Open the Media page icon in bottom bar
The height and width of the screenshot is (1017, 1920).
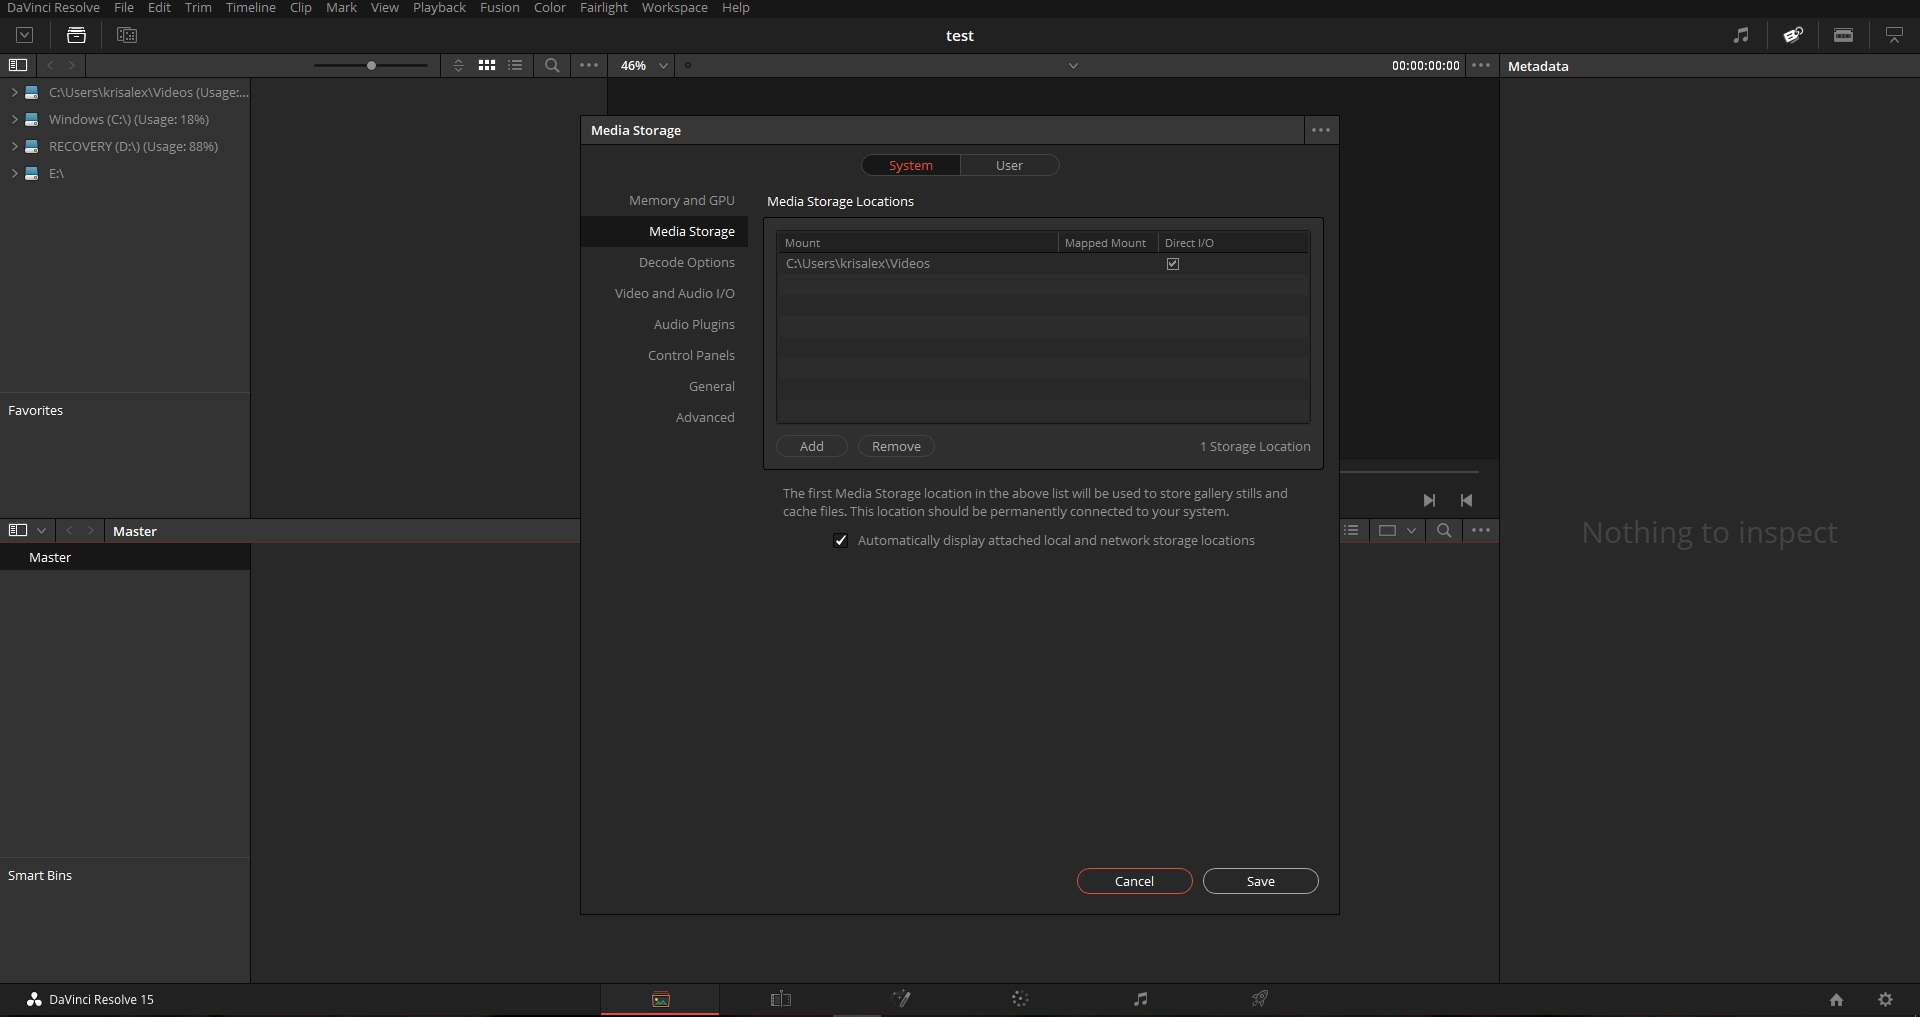(x=660, y=999)
